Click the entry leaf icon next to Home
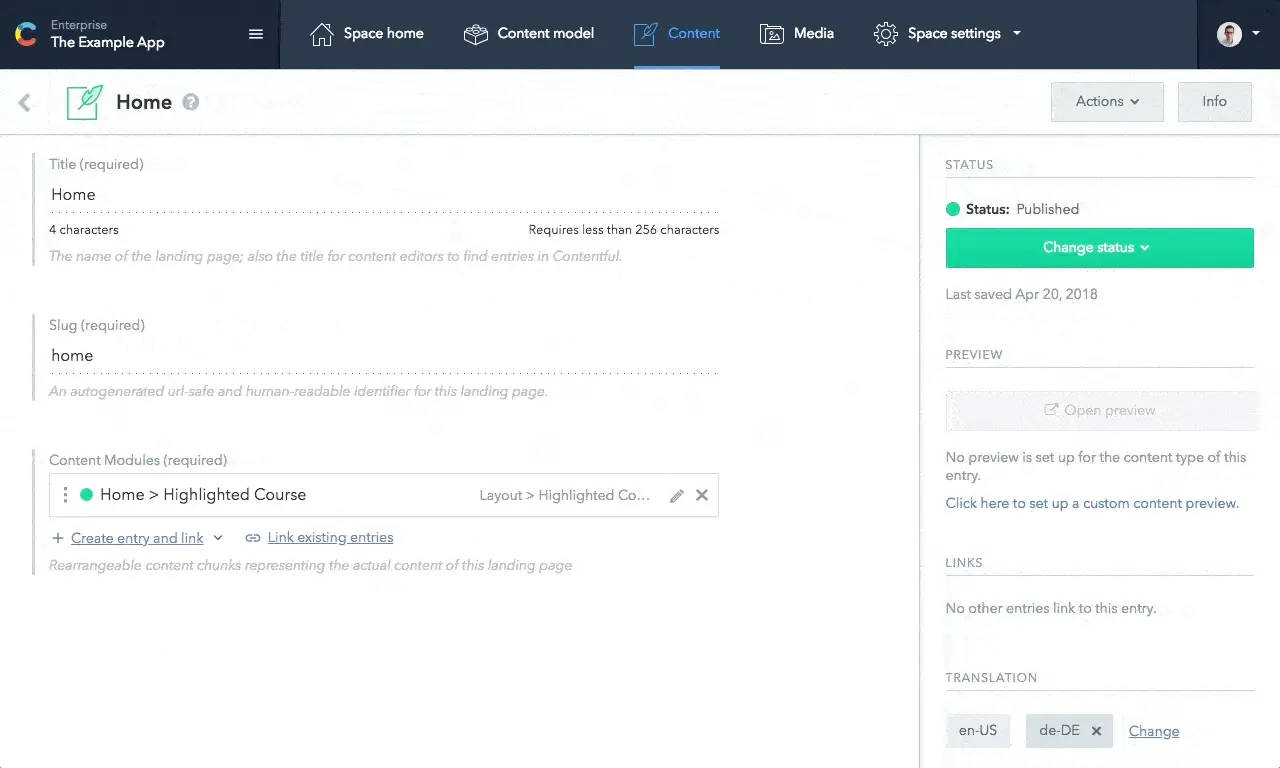This screenshot has width=1280, height=768. coord(85,102)
